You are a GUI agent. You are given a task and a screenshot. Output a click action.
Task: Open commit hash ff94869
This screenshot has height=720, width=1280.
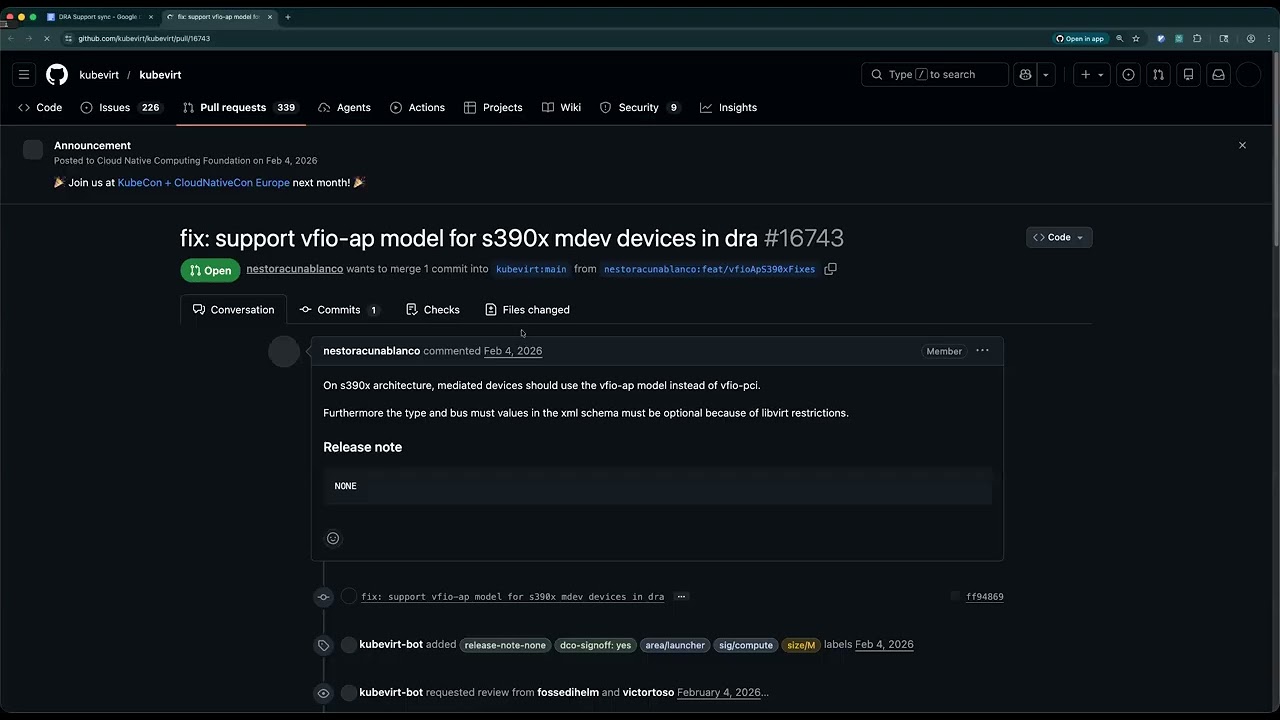(985, 597)
